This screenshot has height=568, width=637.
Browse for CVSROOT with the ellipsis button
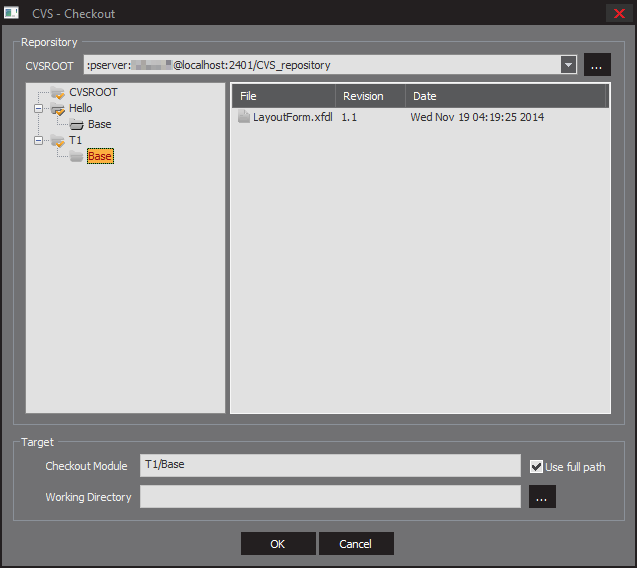click(x=597, y=65)
